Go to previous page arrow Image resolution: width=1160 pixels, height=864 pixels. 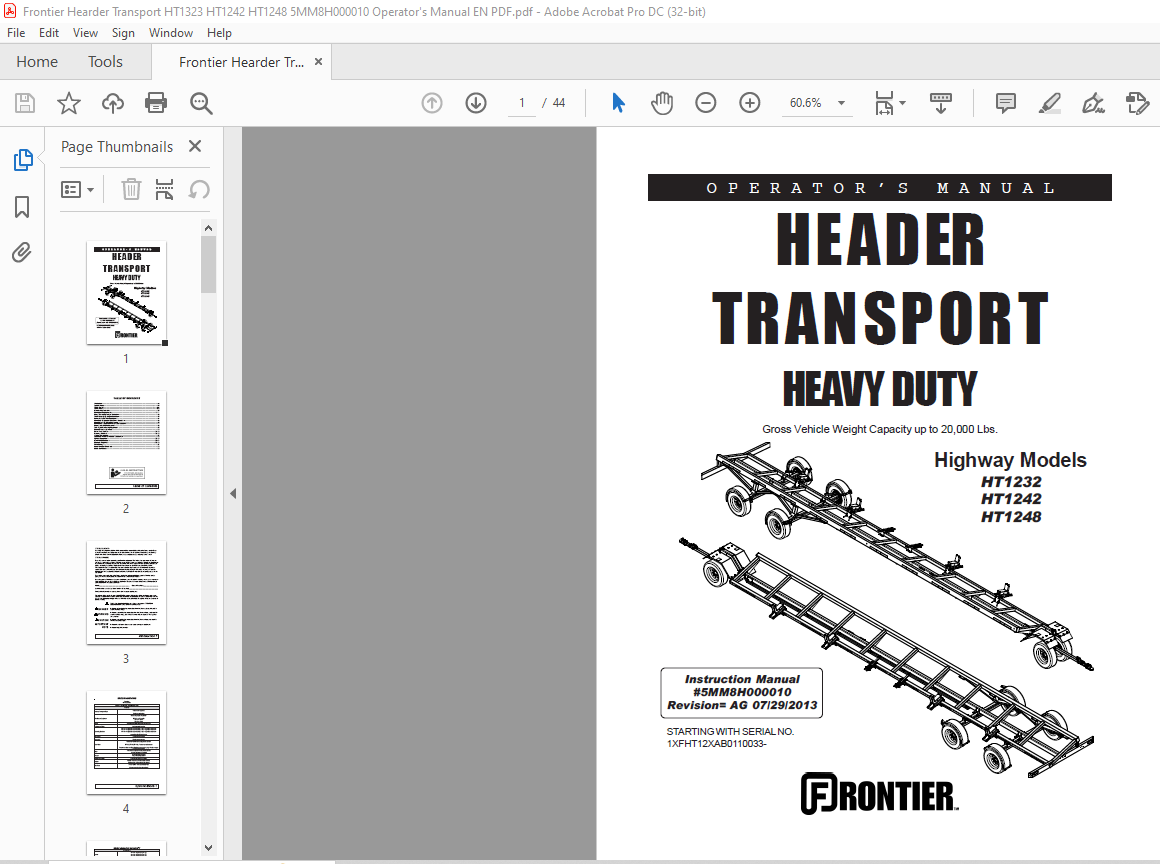(x=432, y=103)
